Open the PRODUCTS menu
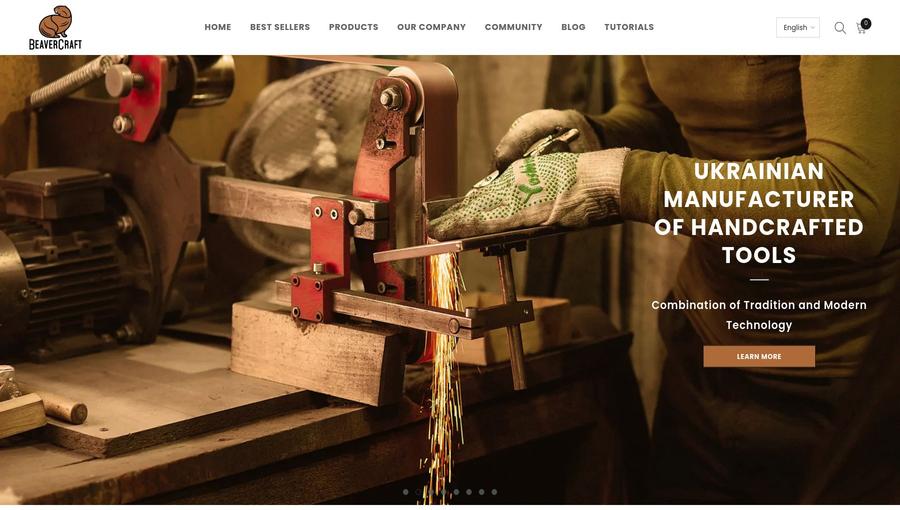The width and height of the screenshot is (900, 510). (x=354, y=27)
